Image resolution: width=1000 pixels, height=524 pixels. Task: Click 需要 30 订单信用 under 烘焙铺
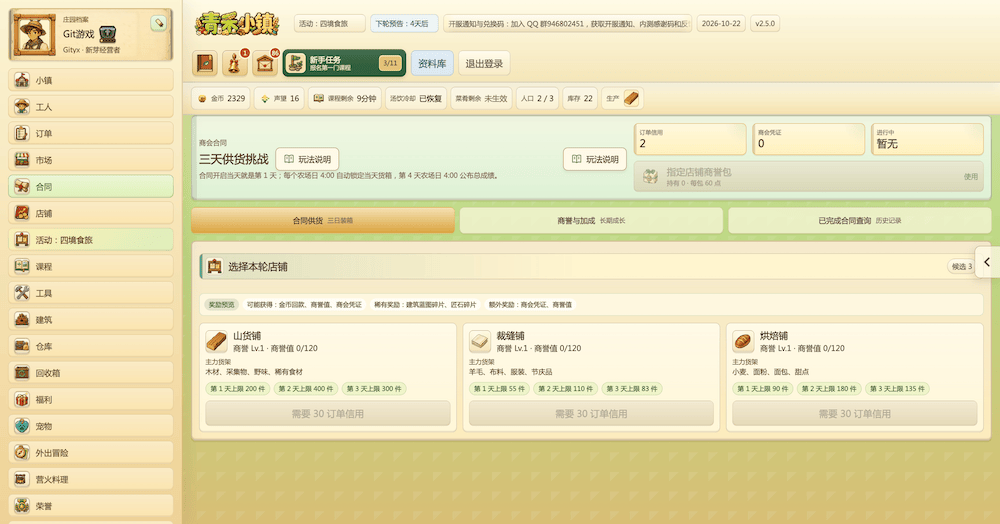855,414
